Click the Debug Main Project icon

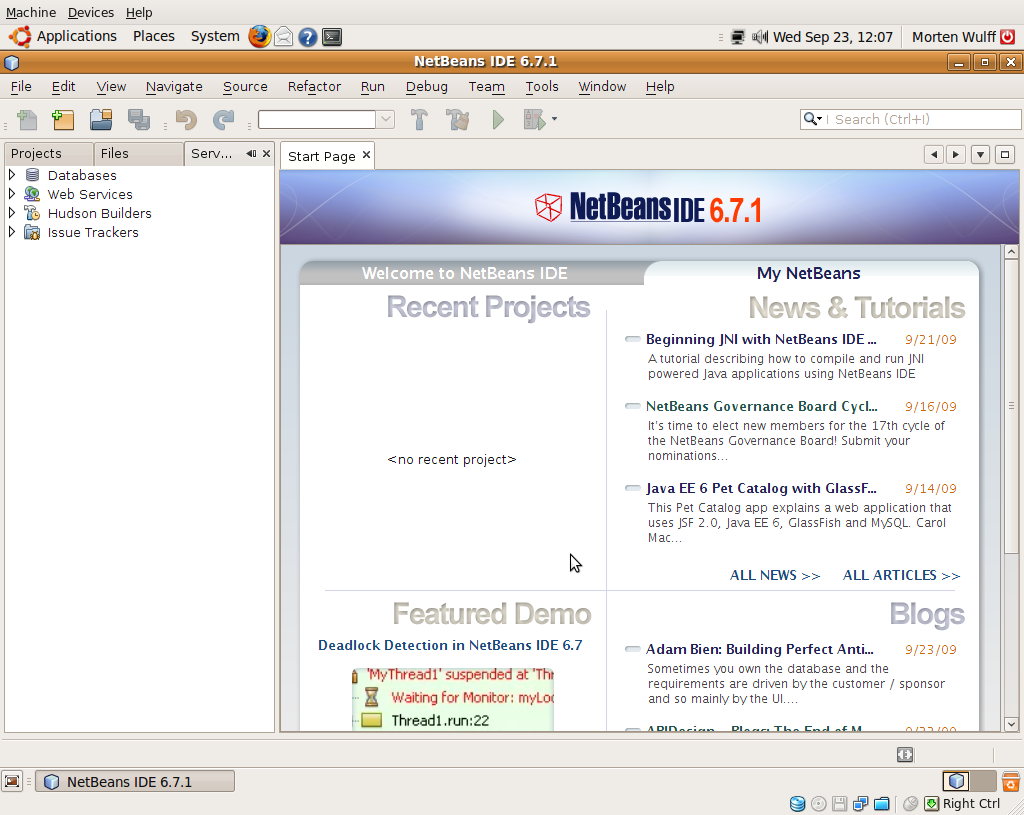535,120
